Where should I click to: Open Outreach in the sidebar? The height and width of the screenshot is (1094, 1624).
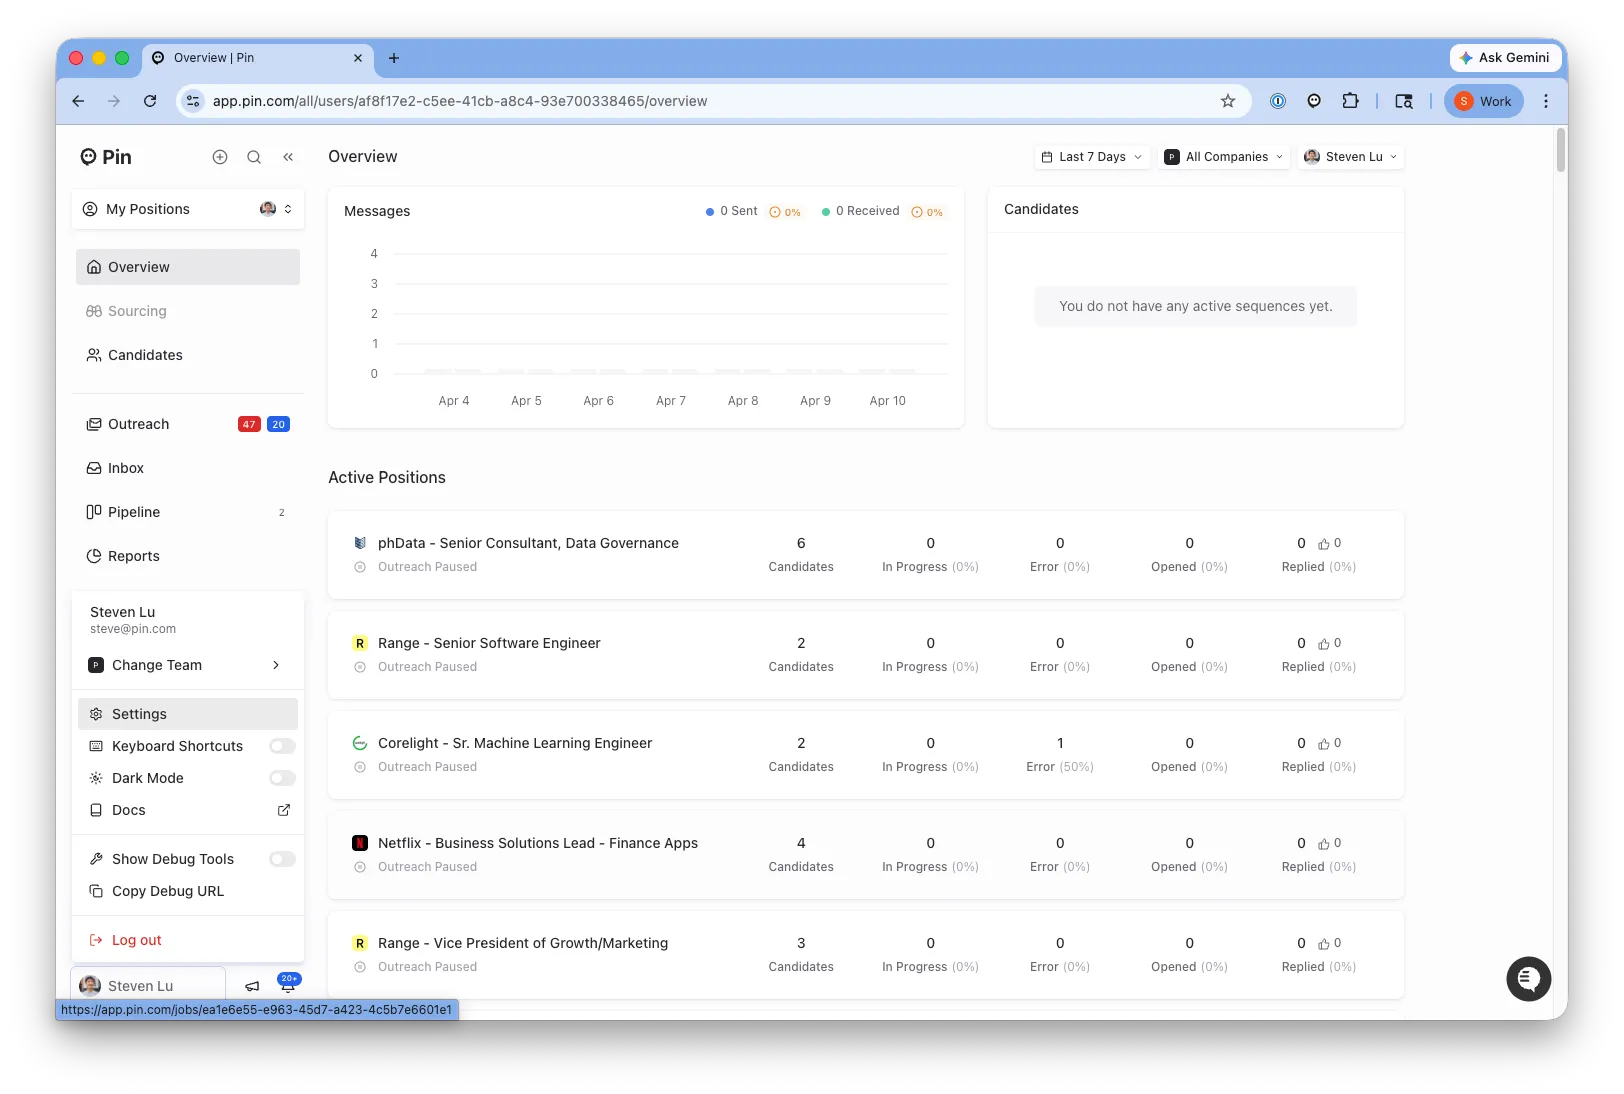pos(188,424)
